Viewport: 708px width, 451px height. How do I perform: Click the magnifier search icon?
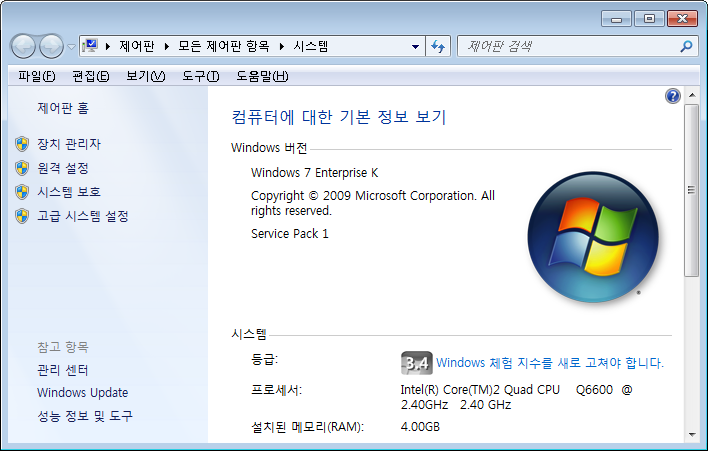[686, 46]
